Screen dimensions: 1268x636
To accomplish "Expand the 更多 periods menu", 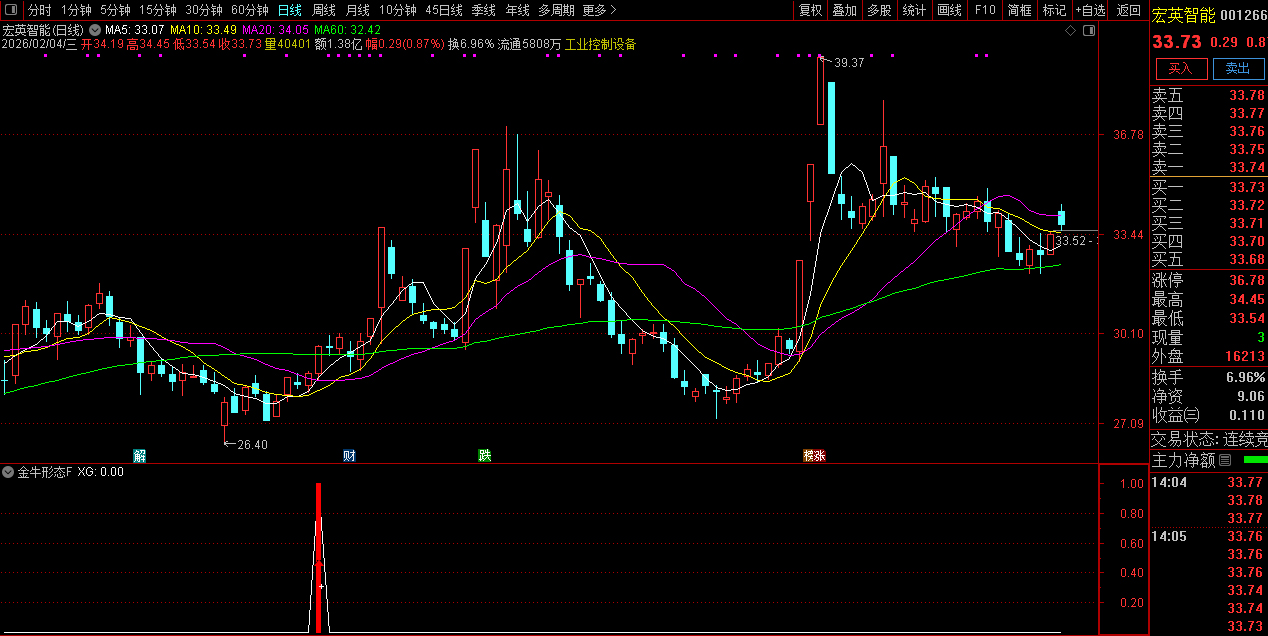I will pyautogui.click(x=598, y=10).
